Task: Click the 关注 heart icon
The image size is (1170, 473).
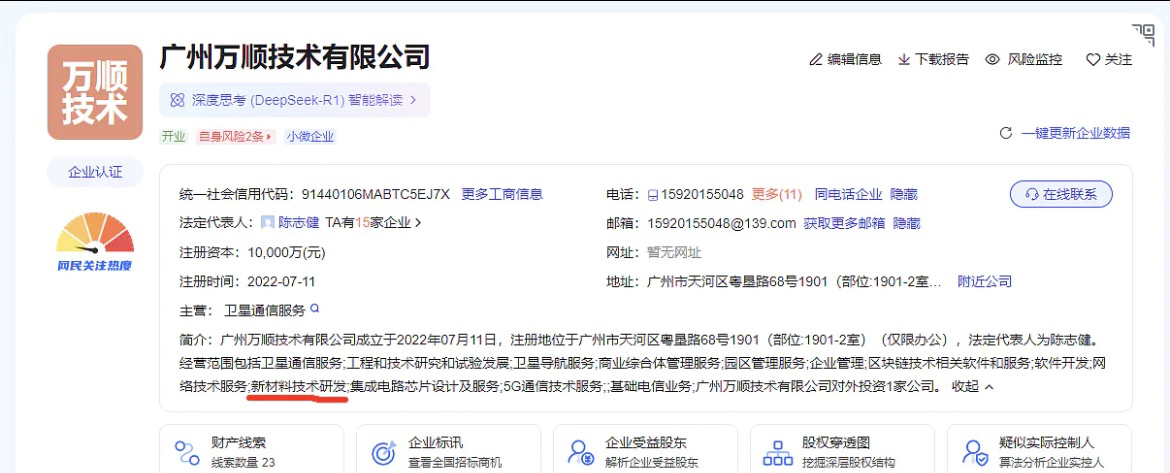Action: point(1092,60)
